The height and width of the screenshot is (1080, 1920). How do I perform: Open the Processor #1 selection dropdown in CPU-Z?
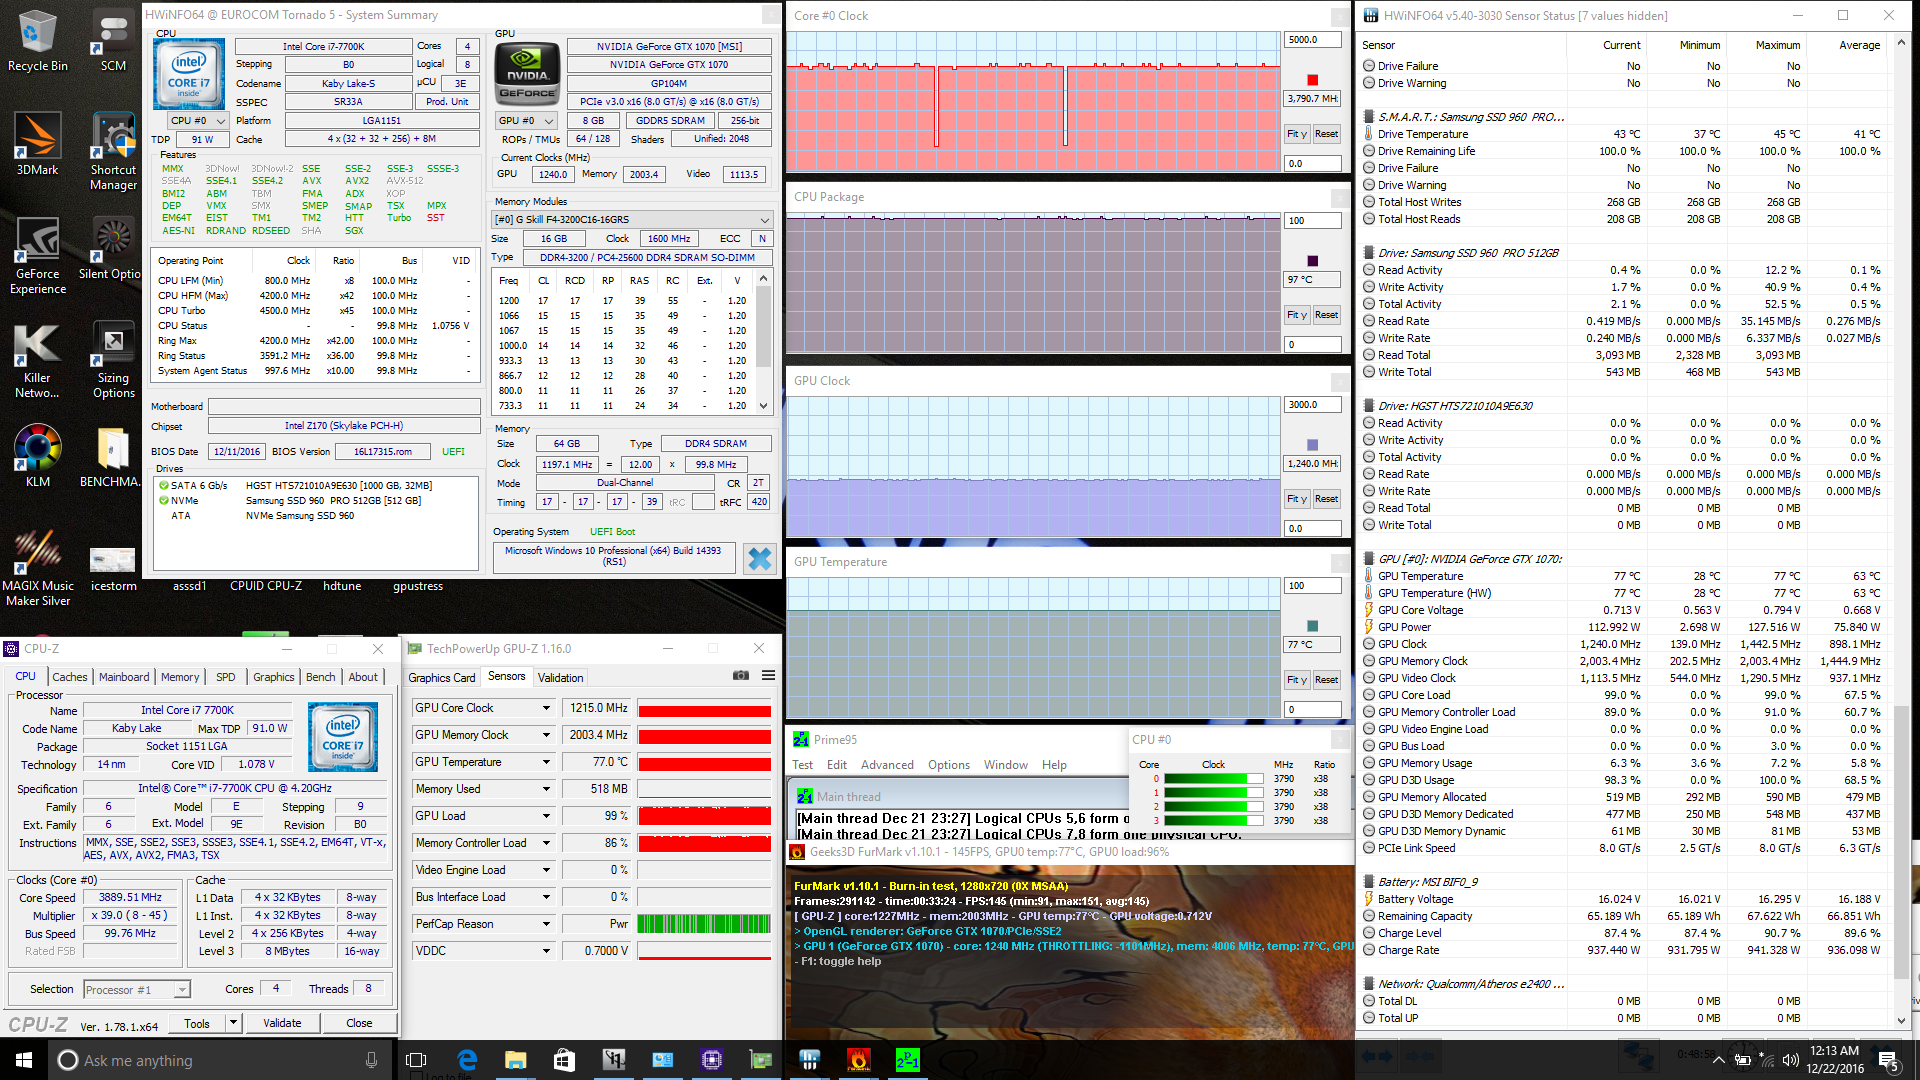tap(137, 990)
